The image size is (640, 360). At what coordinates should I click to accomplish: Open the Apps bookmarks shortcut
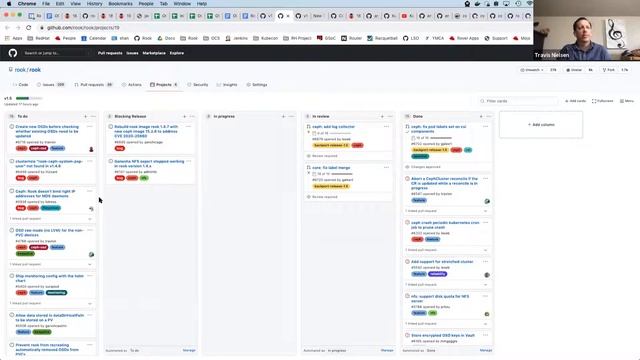point(14,38)
